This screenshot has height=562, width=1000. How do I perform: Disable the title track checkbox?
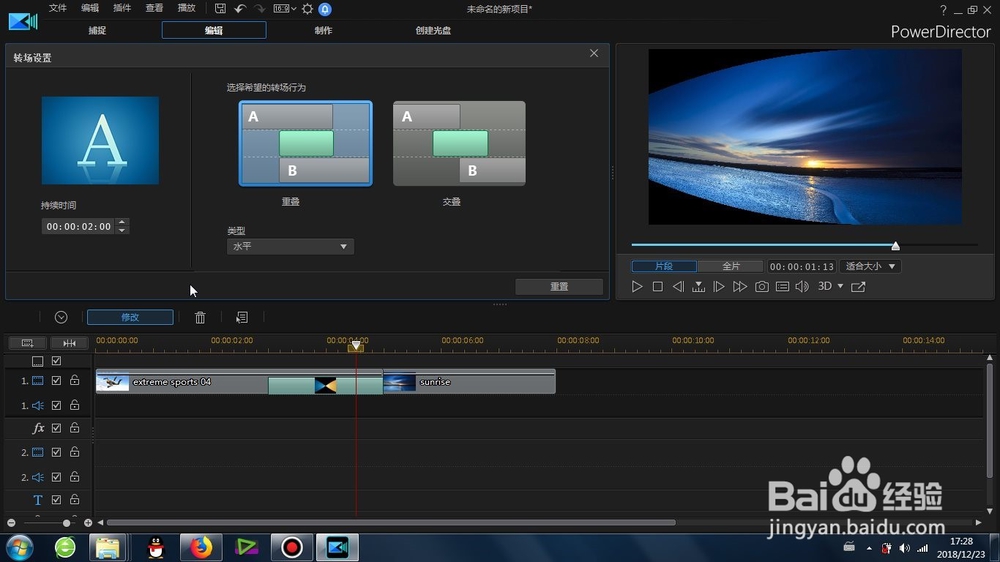[56, 499]
